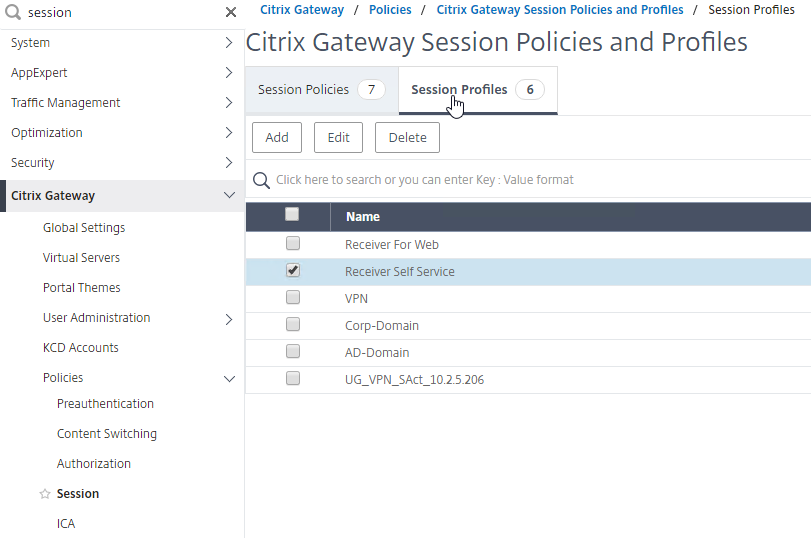Select the AD-Domain profile name
The width and height of the screenshot is (811, 538).
coord(377,353)
